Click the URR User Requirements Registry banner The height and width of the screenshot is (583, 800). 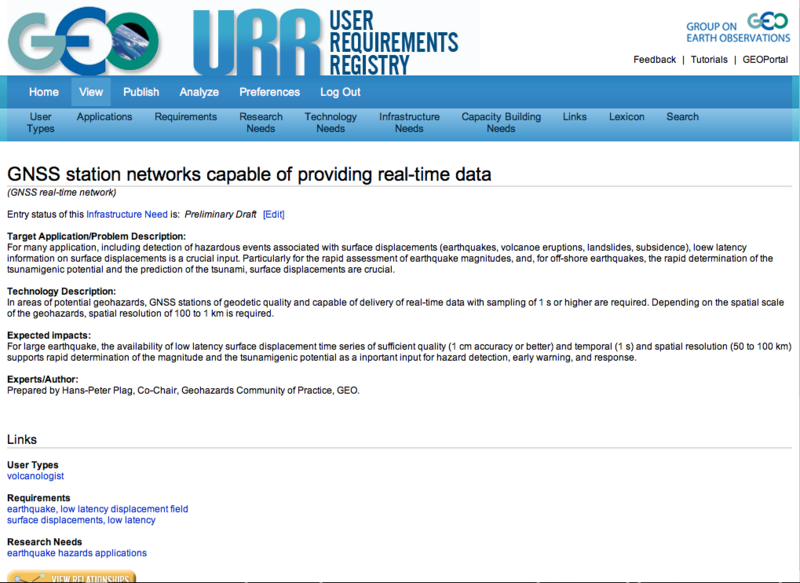point(325,40)
